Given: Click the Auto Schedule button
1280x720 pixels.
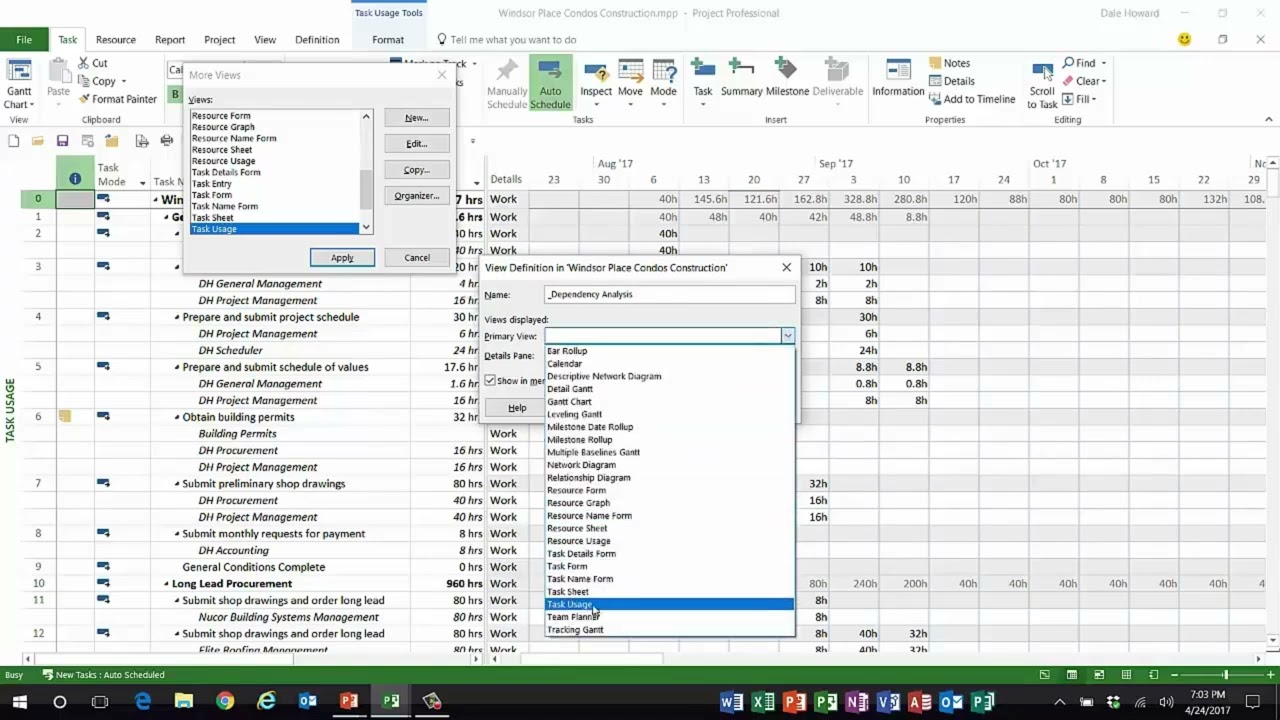Looking at the screenshot, I should coord(550,82).
